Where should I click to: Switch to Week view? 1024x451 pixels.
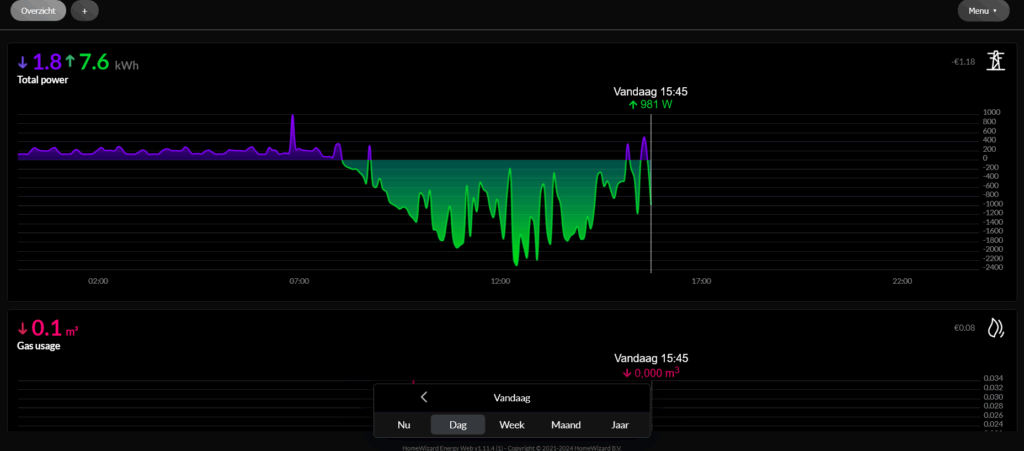[512, 425]
